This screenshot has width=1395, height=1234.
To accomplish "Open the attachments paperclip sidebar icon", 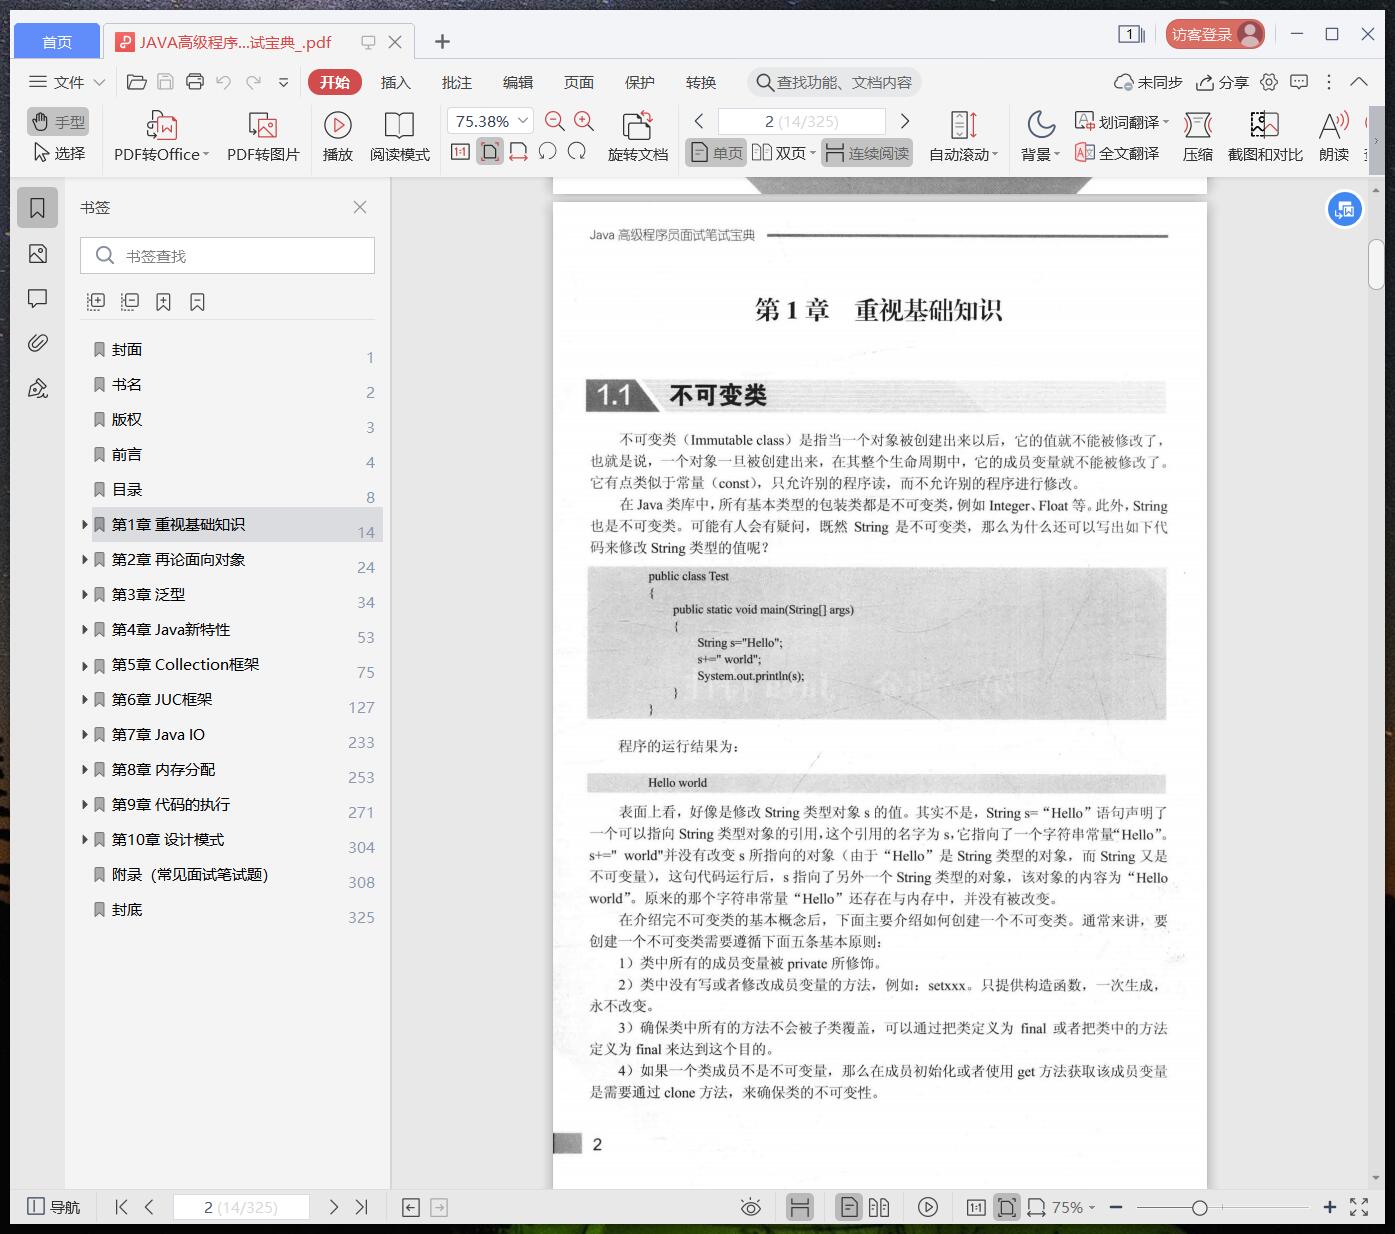I will (x=38, y=343).
